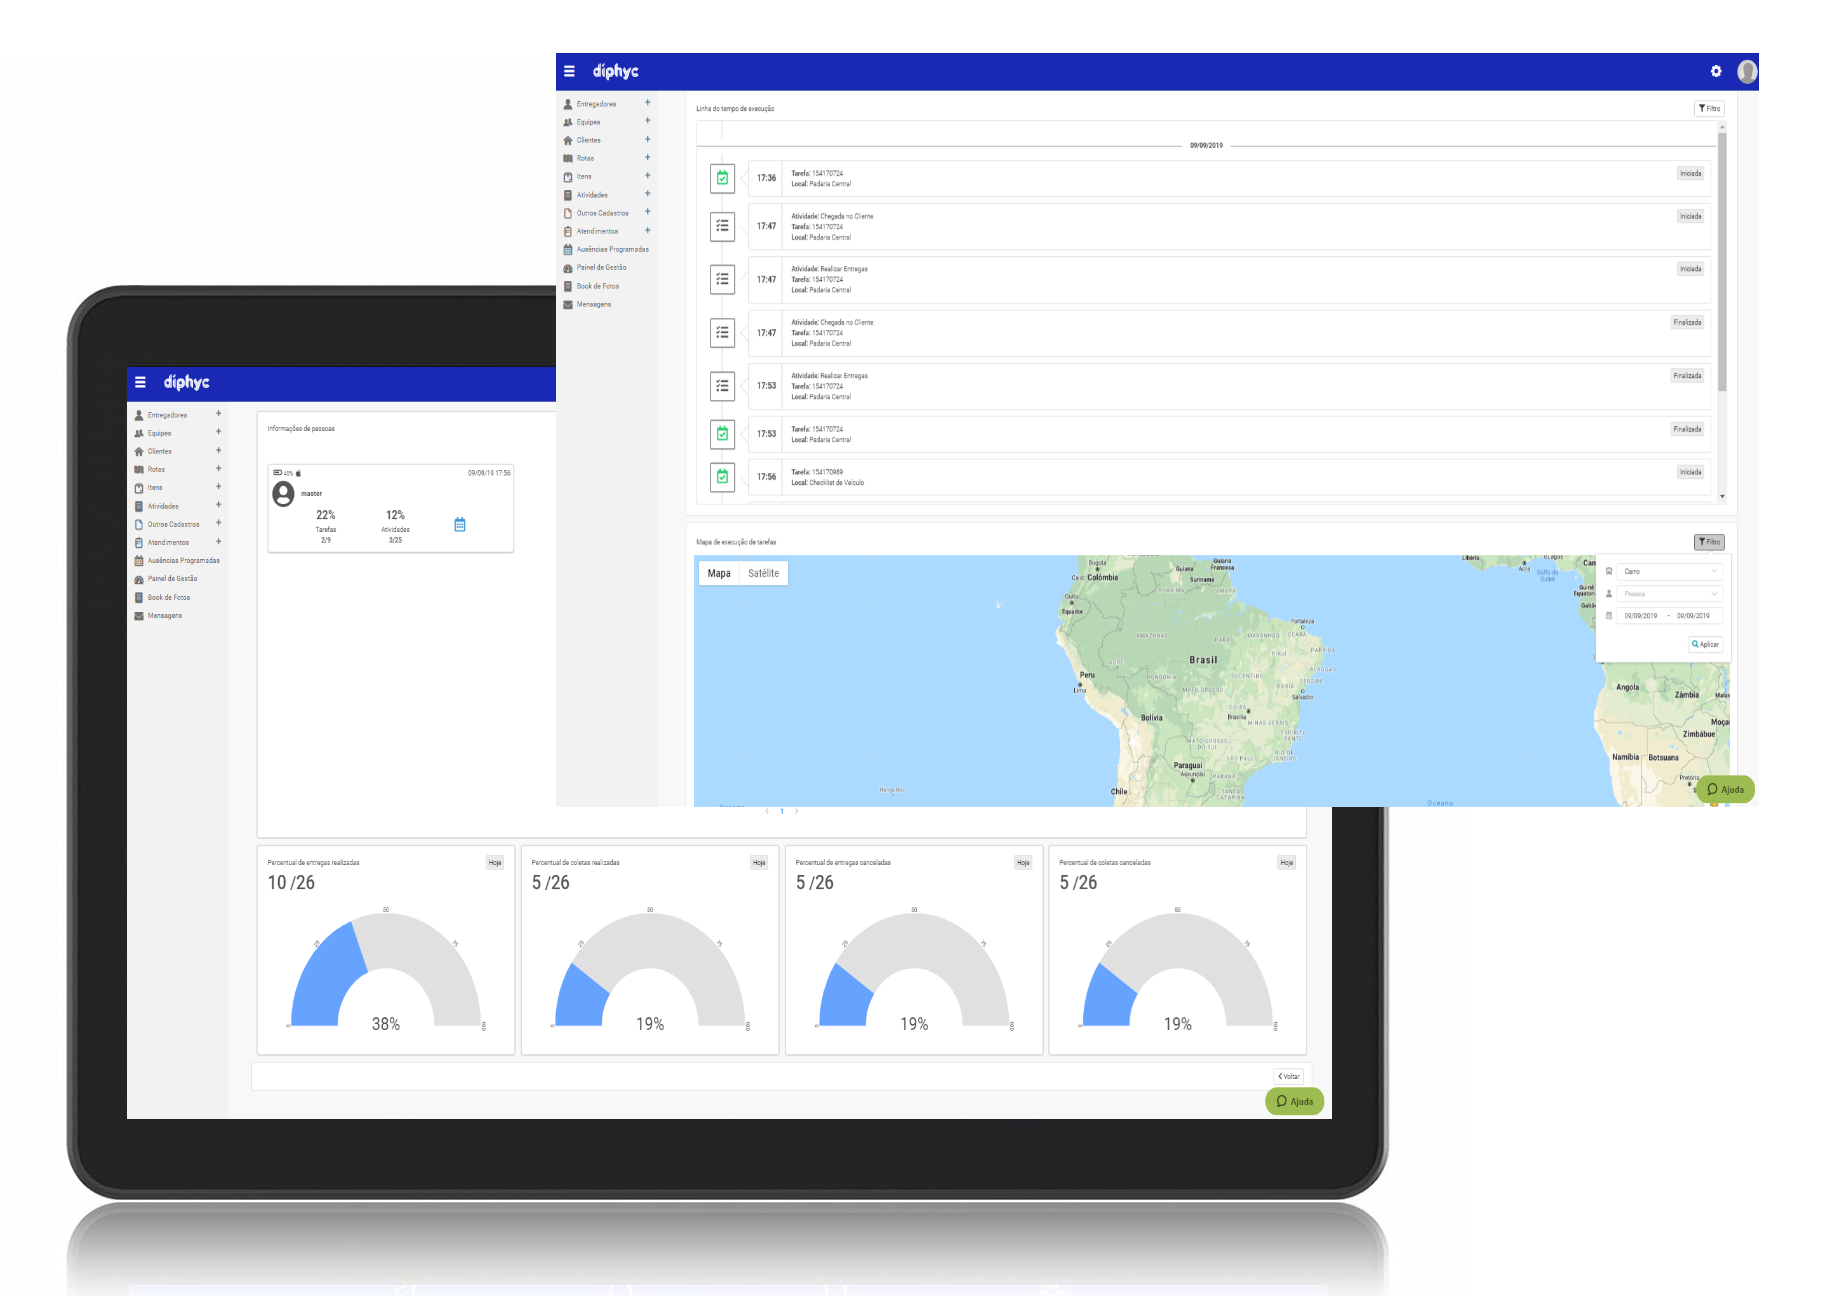Click 12% Atividades value on master card
The width and height of the screenshot is (1822, 1296).
[396, 515]
